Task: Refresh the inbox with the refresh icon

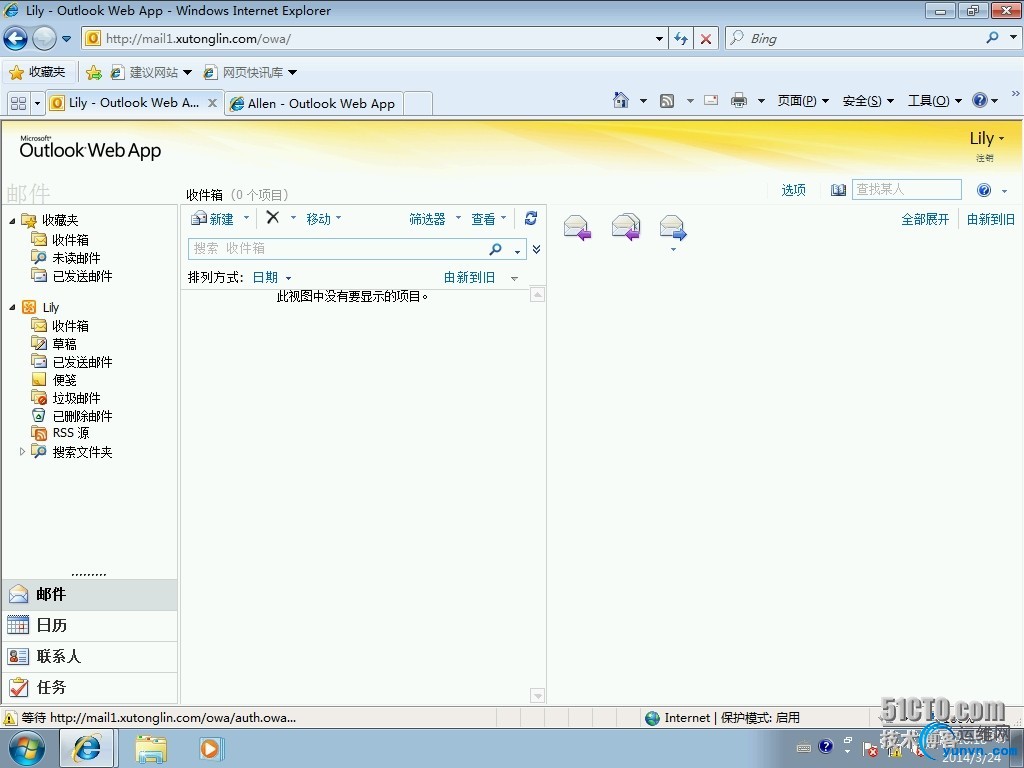Action: click(x=531, y=218)
